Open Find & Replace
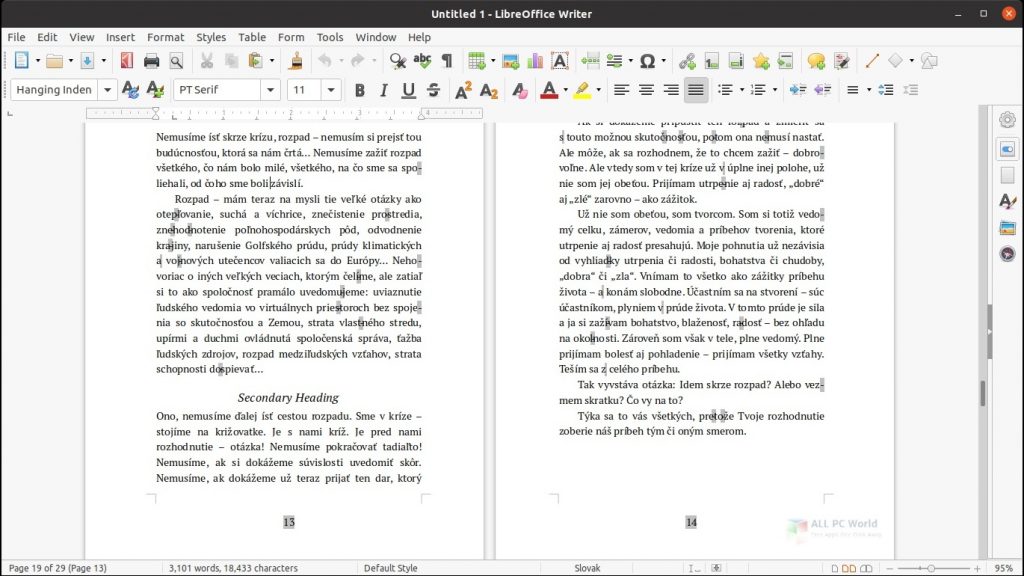The height and width of the screenshot is (576, 1024). click(398, 61)
